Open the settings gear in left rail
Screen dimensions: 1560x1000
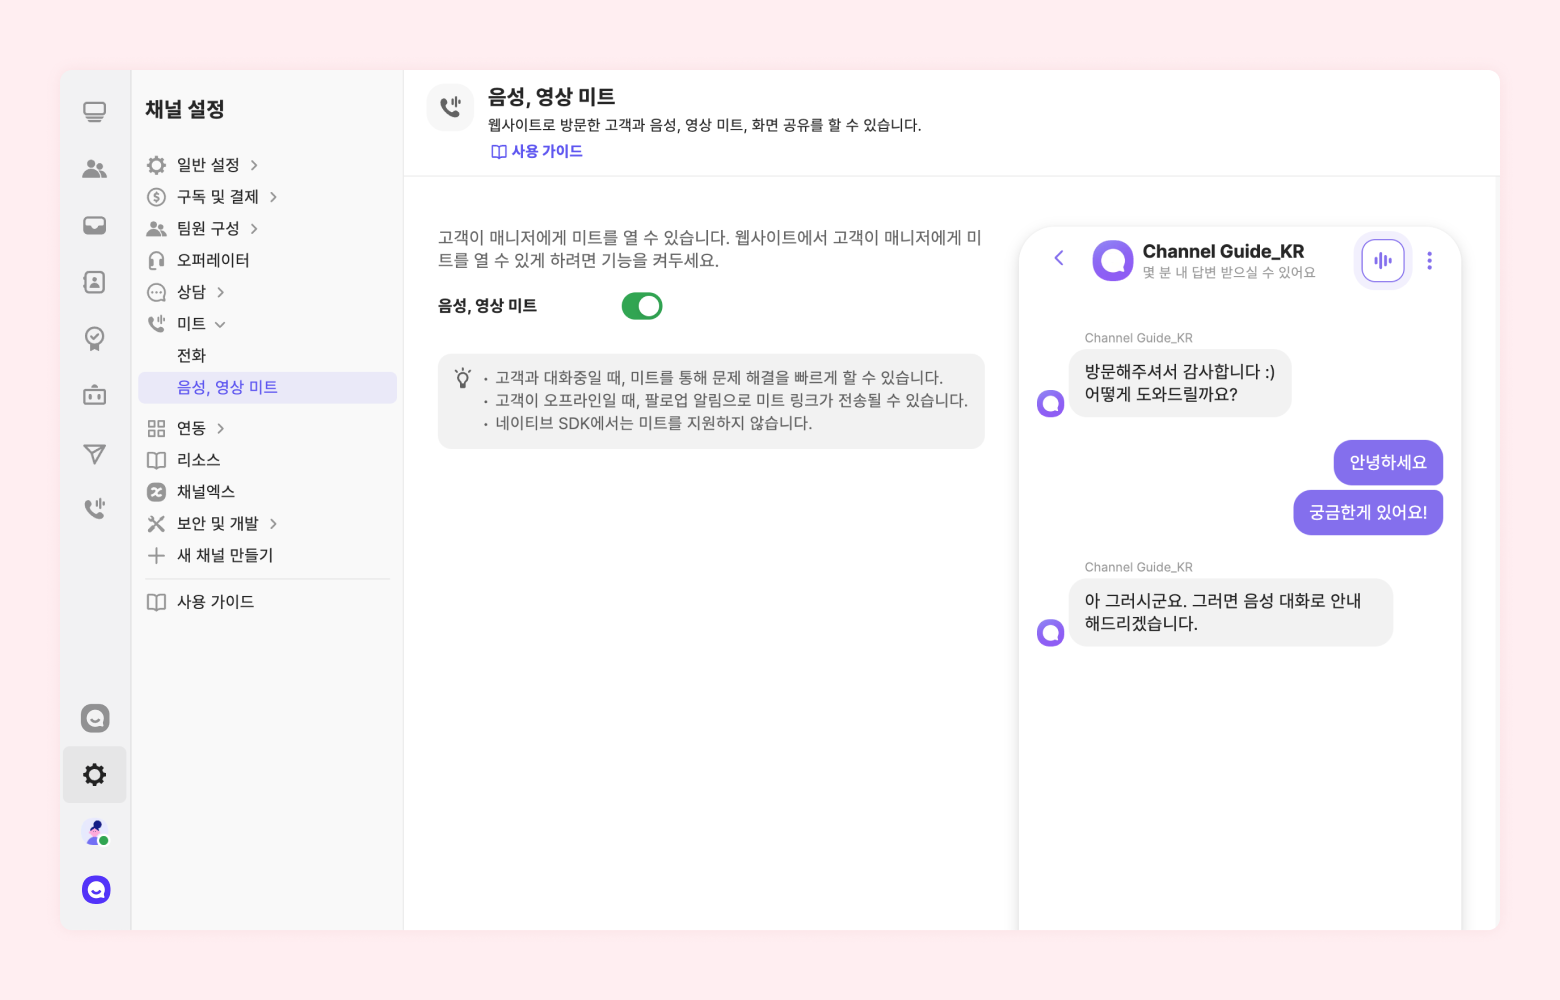coord(95,775)
